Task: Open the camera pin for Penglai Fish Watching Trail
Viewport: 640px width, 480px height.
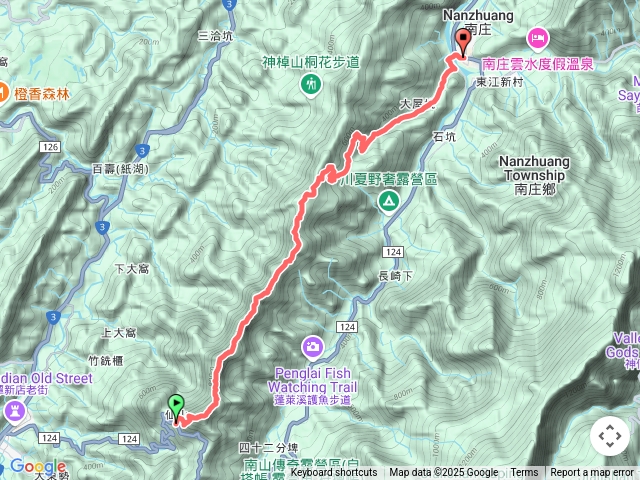Action: click(x=312, y=348)
